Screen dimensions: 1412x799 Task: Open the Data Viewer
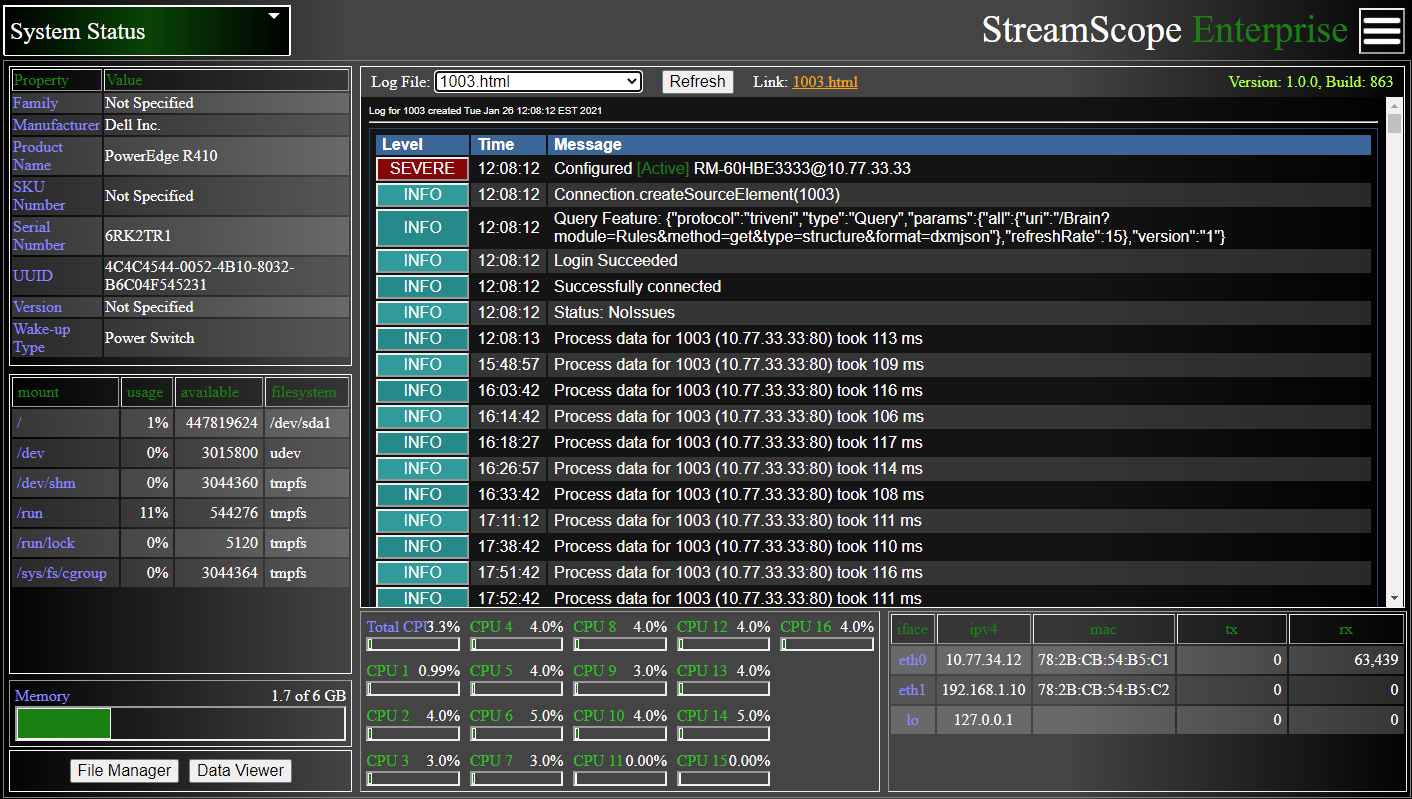240,770
